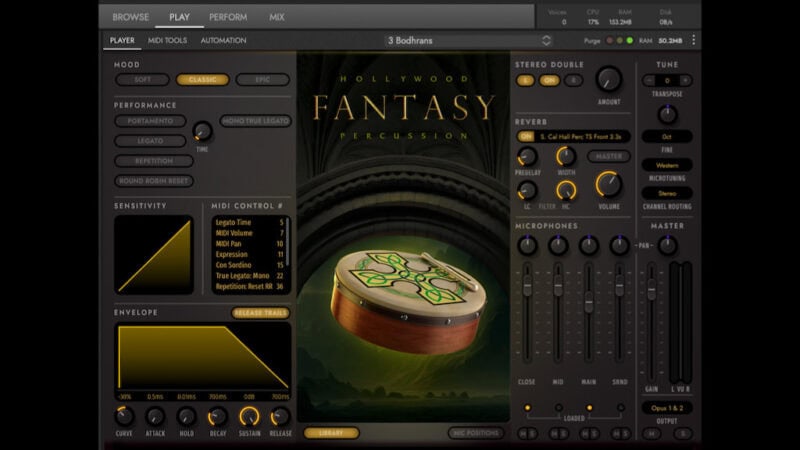The width and height of the screenshot is (800, 450).
Task: Click the Stereo Double Amount knob
Action: pos(608,80)
